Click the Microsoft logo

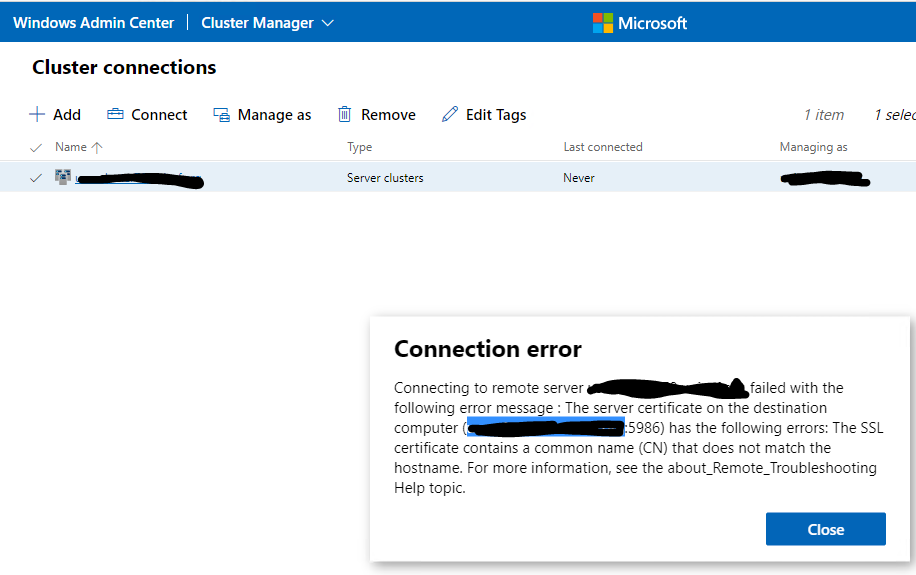click(603, 23)
